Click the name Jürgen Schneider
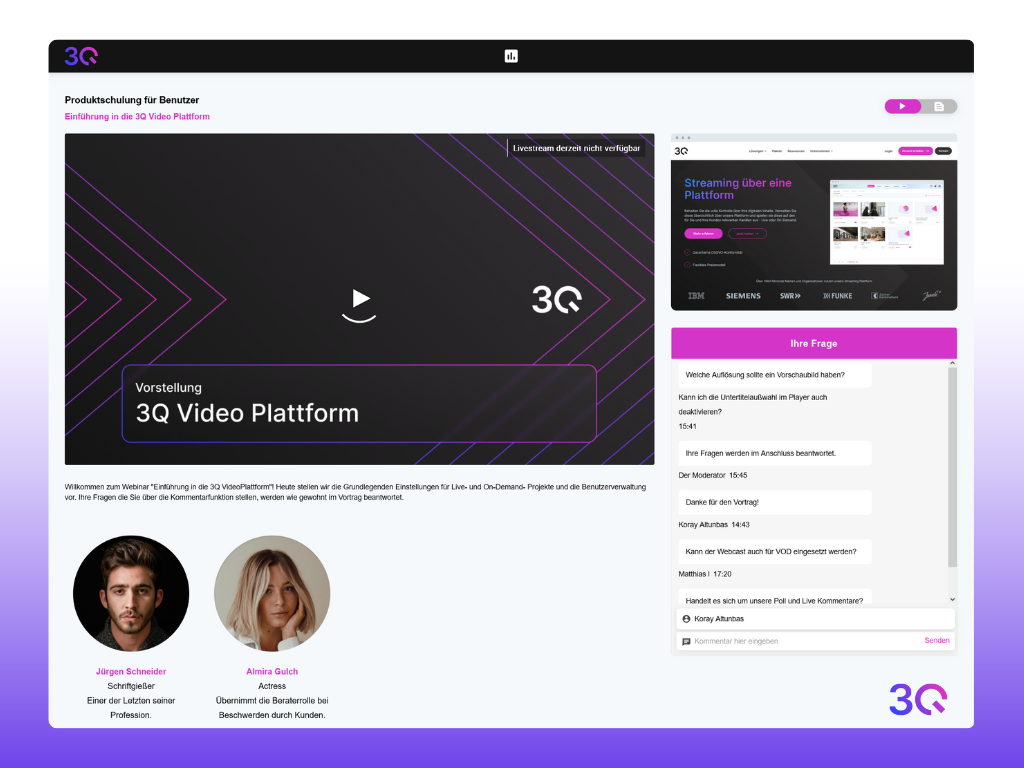Image resolution: width=1024 pixels, height=768 pixels. pyautogui.click(x=131, y=671)
